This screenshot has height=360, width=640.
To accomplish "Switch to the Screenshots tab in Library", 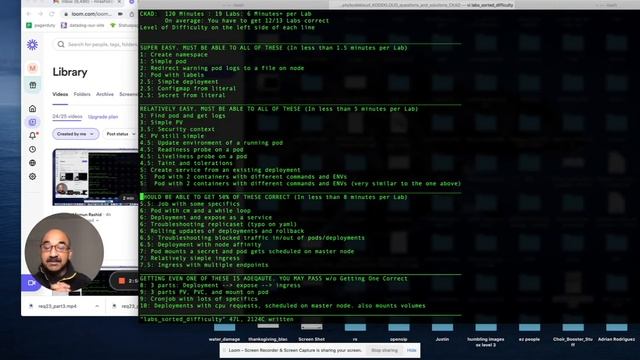I will pyautogui.click(x=129, y=94).
